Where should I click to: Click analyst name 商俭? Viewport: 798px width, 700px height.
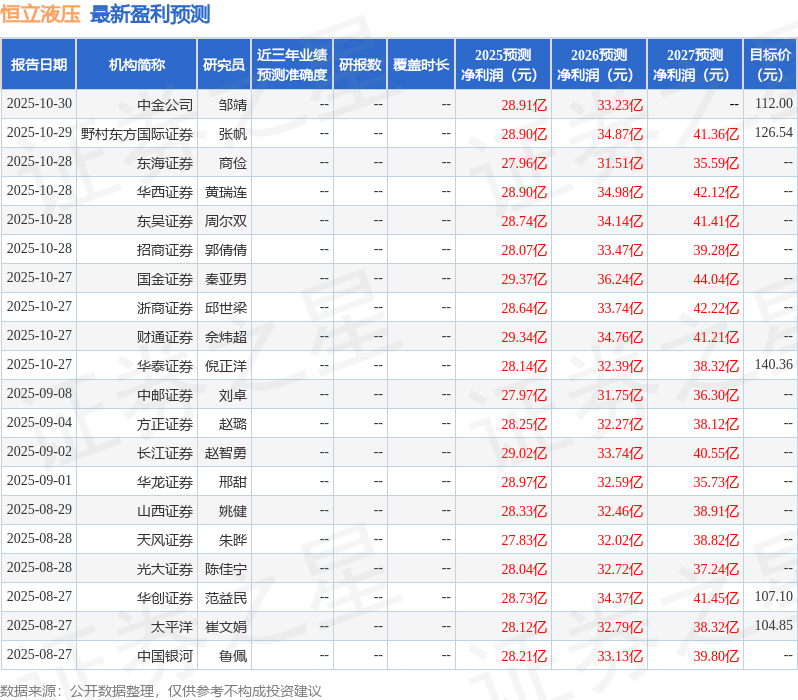pos(233,163)
